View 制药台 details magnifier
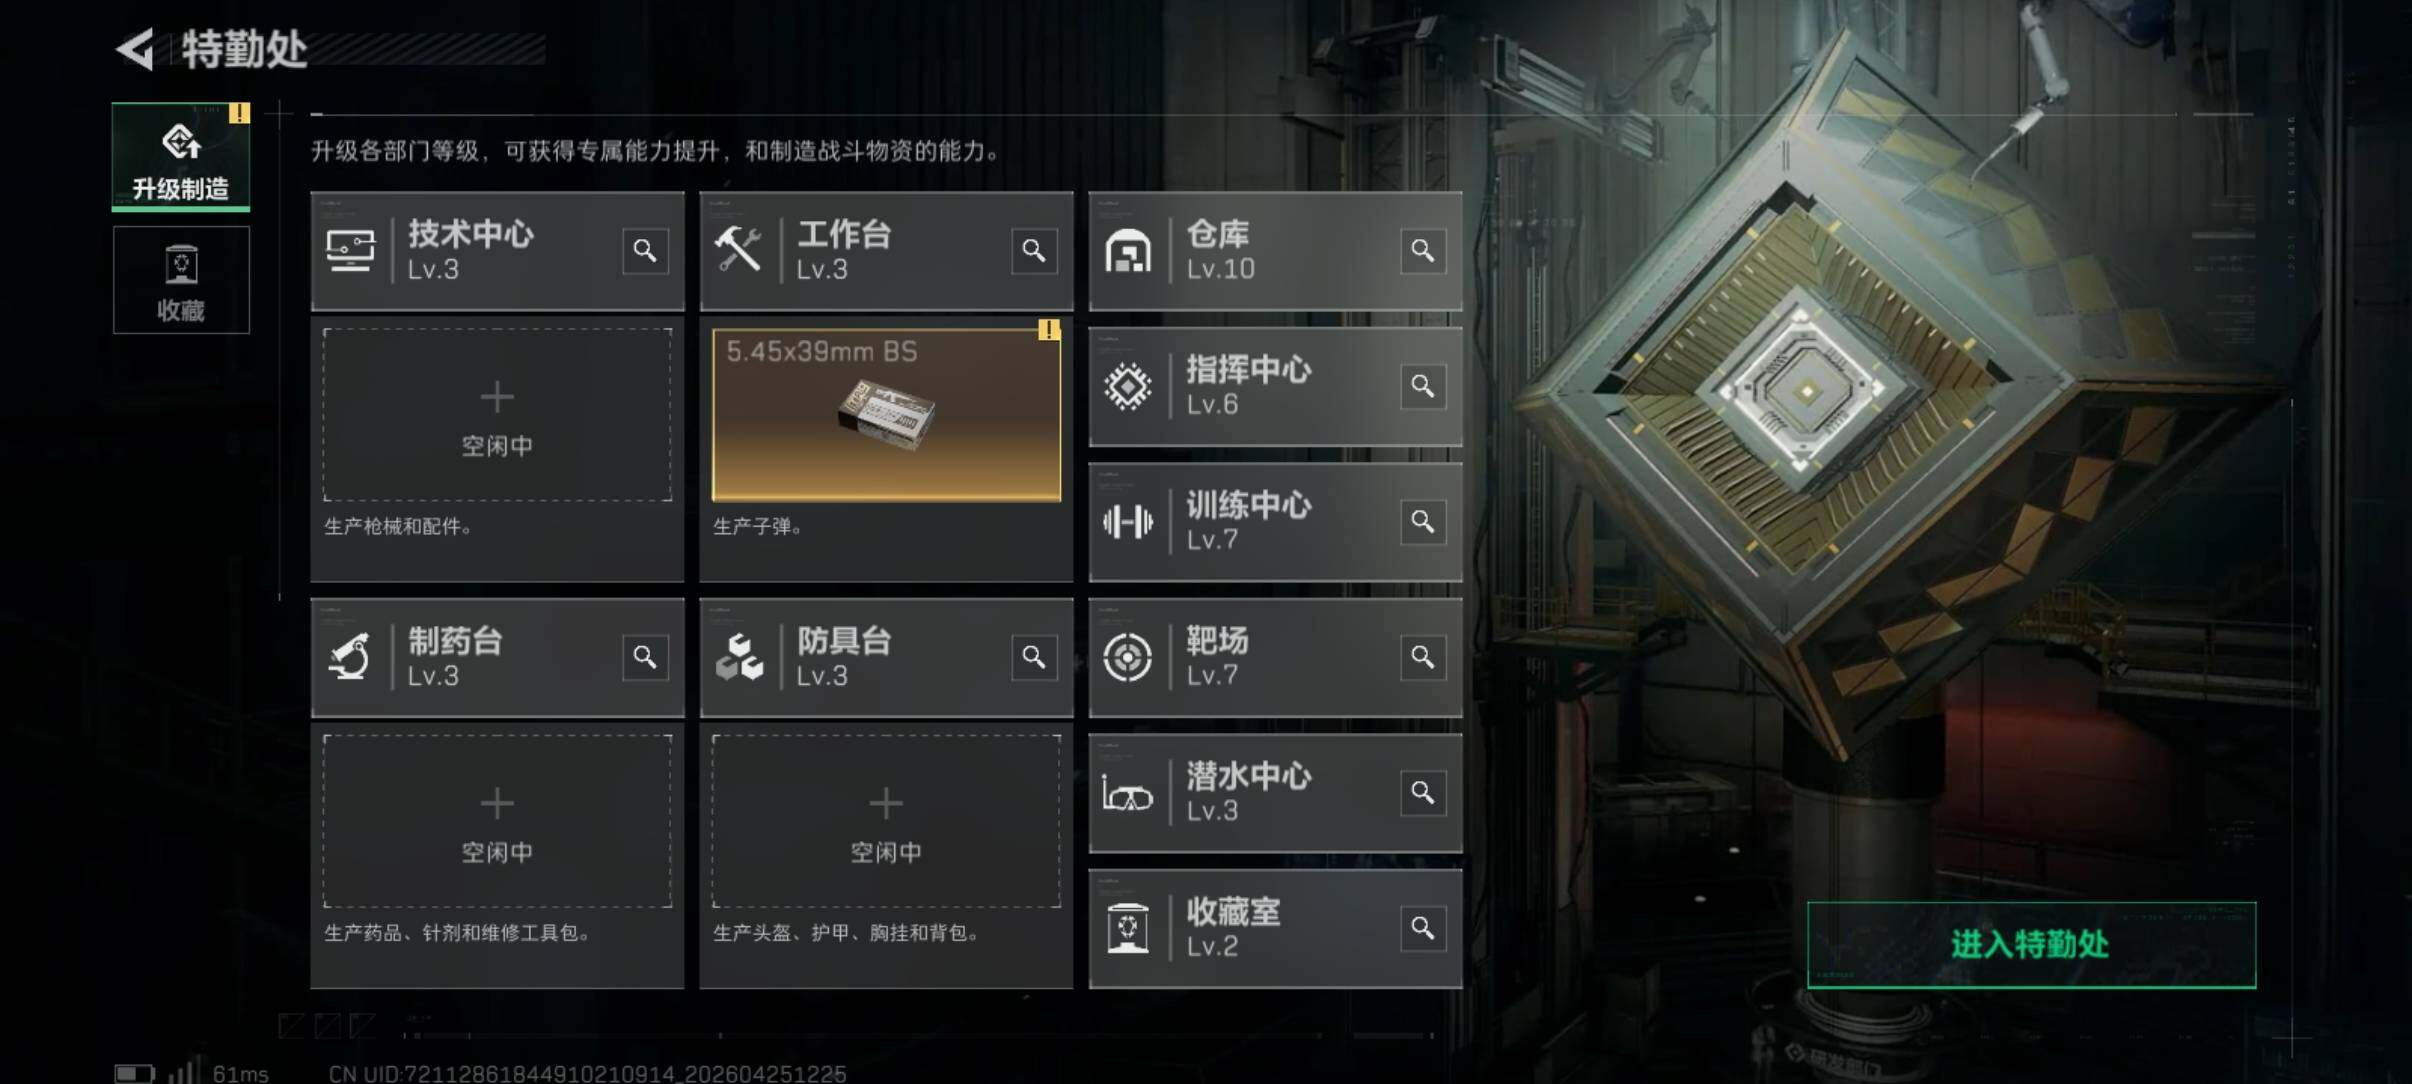 [x=645, y=657]
